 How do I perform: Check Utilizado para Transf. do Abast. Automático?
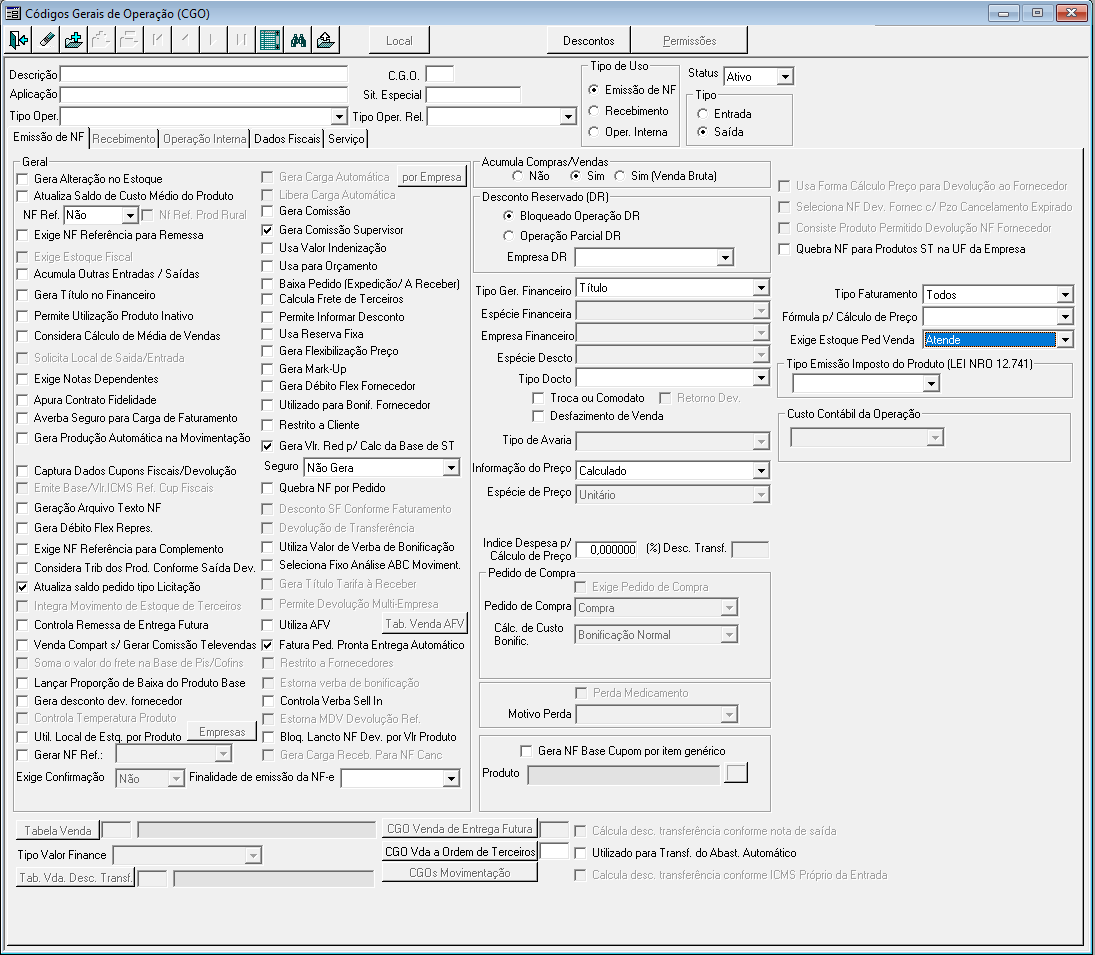pyautogui.click(x=580, y=853)
